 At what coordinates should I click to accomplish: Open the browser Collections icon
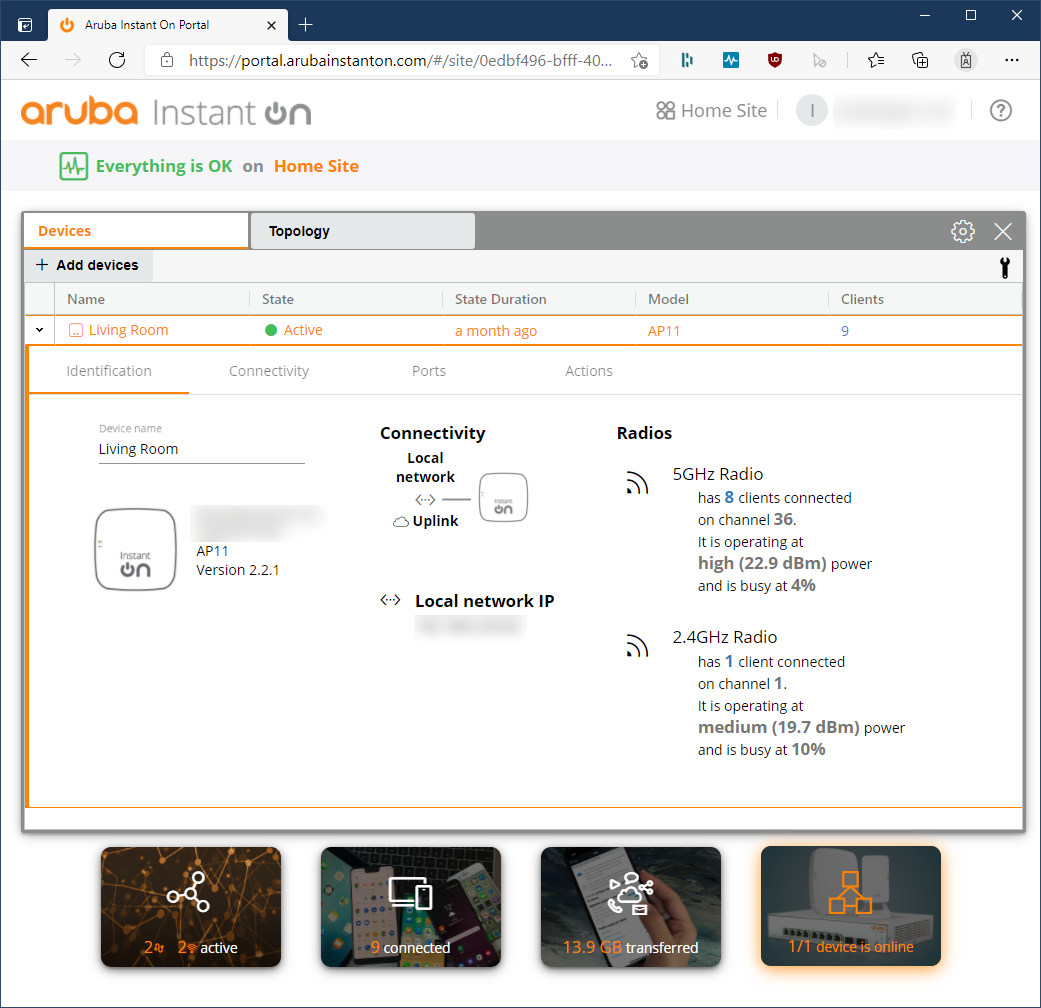(920, 60)
